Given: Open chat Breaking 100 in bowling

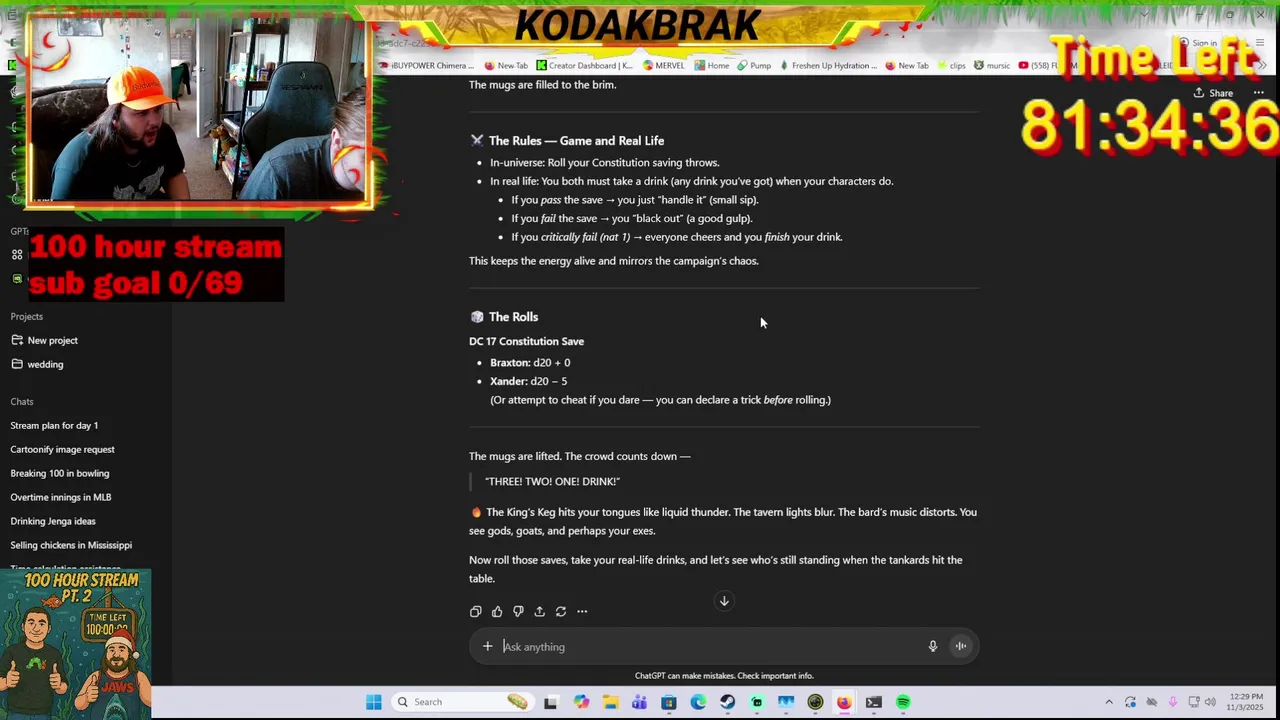Looking at the screenshot, I should pyautogui.click(x=60, y=473).
